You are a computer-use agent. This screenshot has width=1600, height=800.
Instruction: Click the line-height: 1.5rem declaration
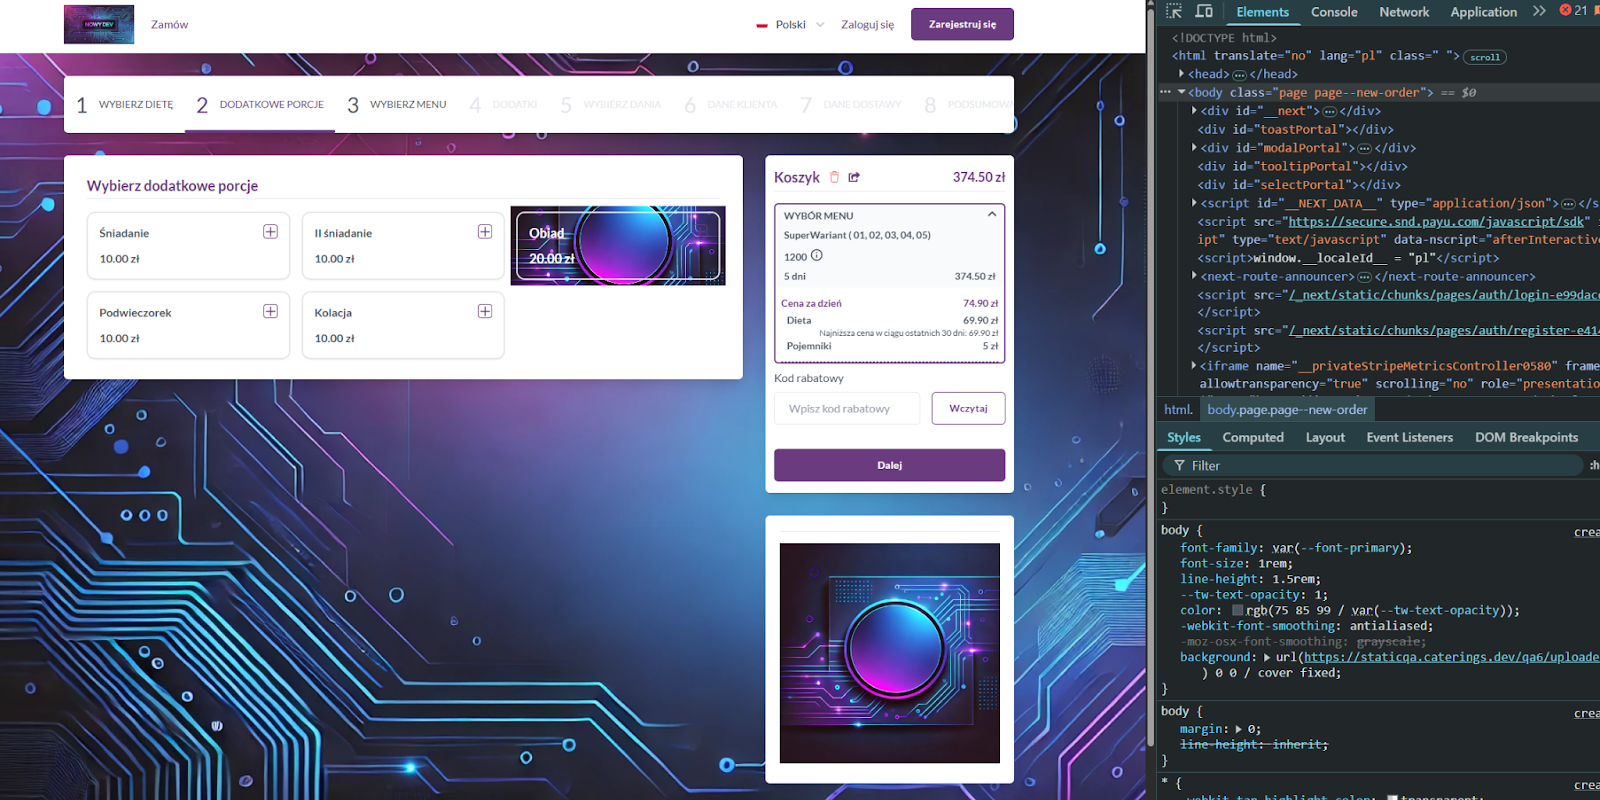point(1250,579)
